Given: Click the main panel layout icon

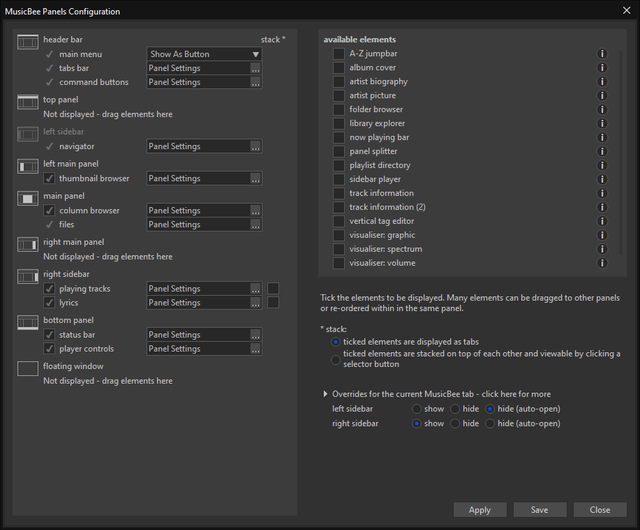Looking at the screenshot, I should [x=28, y=198].
